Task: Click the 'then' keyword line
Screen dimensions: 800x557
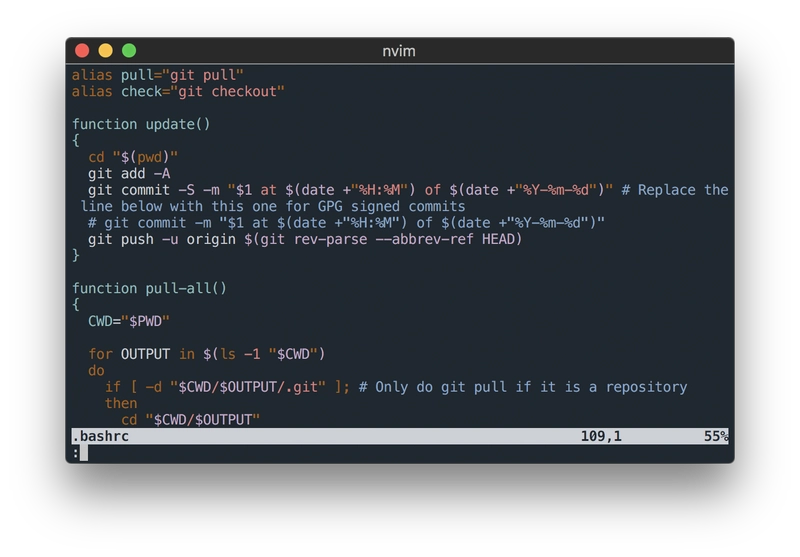Action: (x=121, y=403)
